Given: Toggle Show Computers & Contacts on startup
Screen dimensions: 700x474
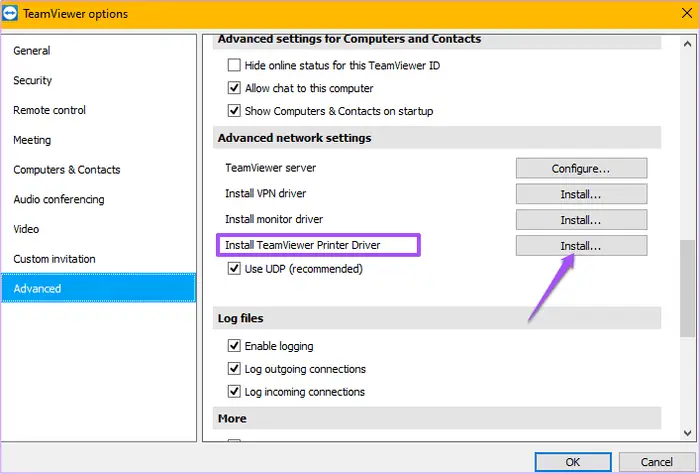Looking at the screenshot, I should tap(234, 111).
